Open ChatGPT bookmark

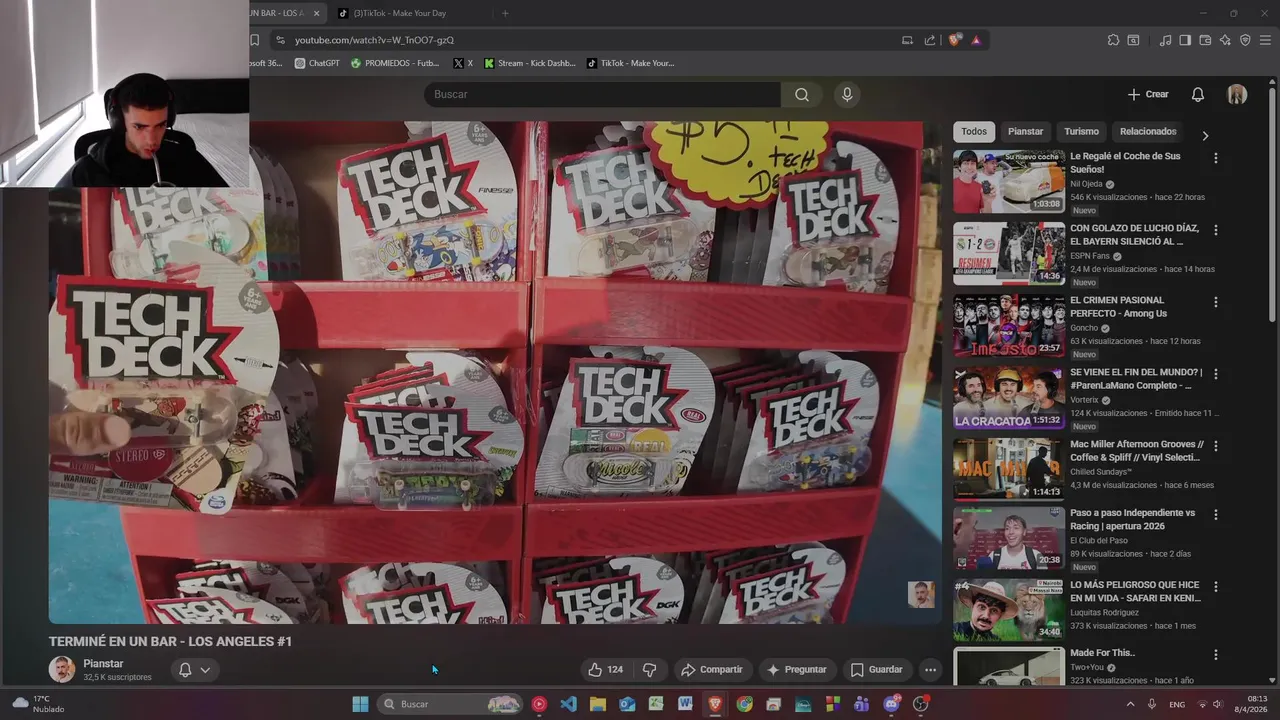click(x=317, y=63)
